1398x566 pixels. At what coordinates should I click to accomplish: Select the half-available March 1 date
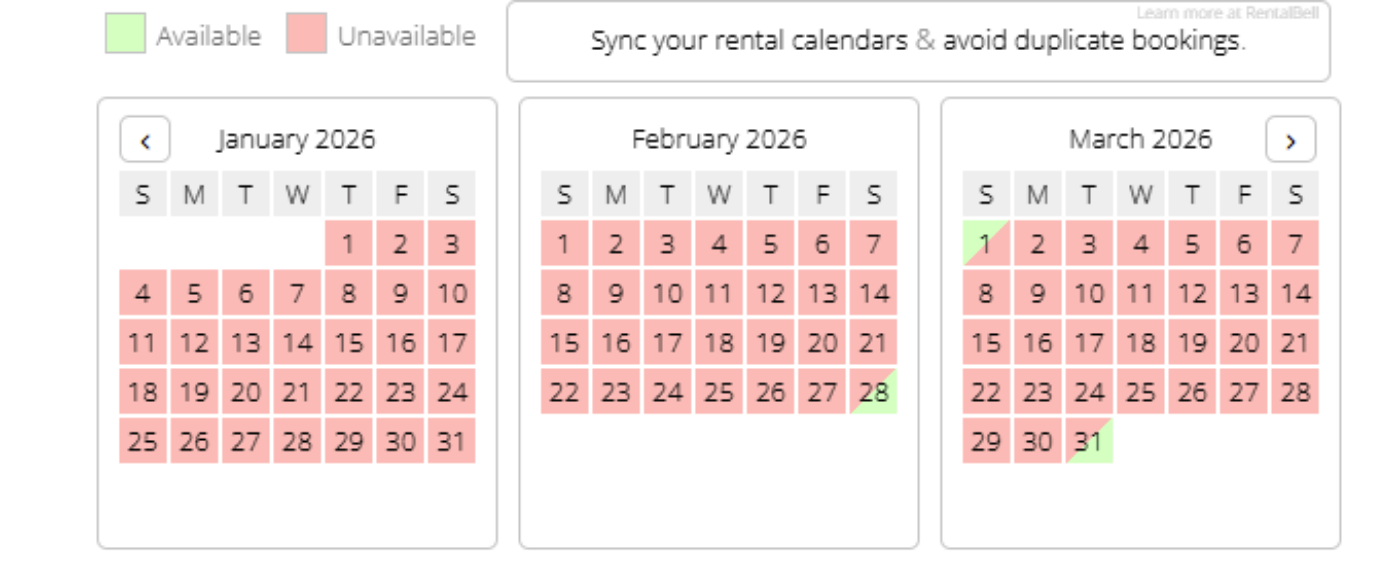coord(986,244)
